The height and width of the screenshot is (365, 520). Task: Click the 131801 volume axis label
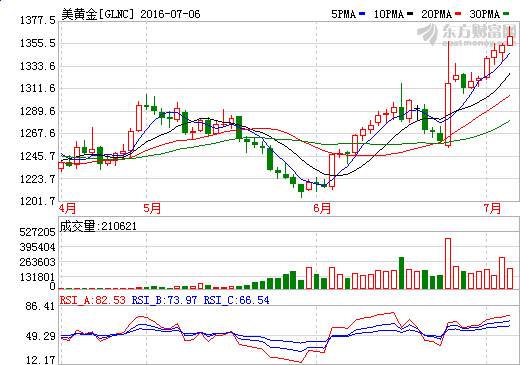point(37,277)
